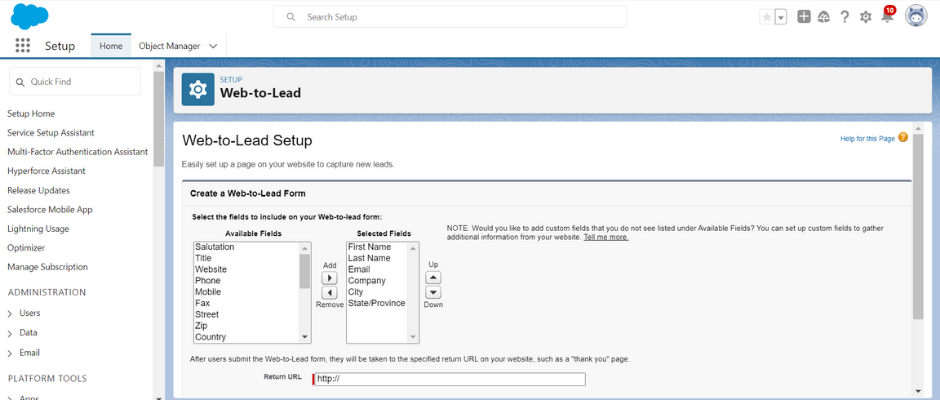940x400 pixels.
Task: Expand the Data tree section
Action: click(x=10, y=333)
